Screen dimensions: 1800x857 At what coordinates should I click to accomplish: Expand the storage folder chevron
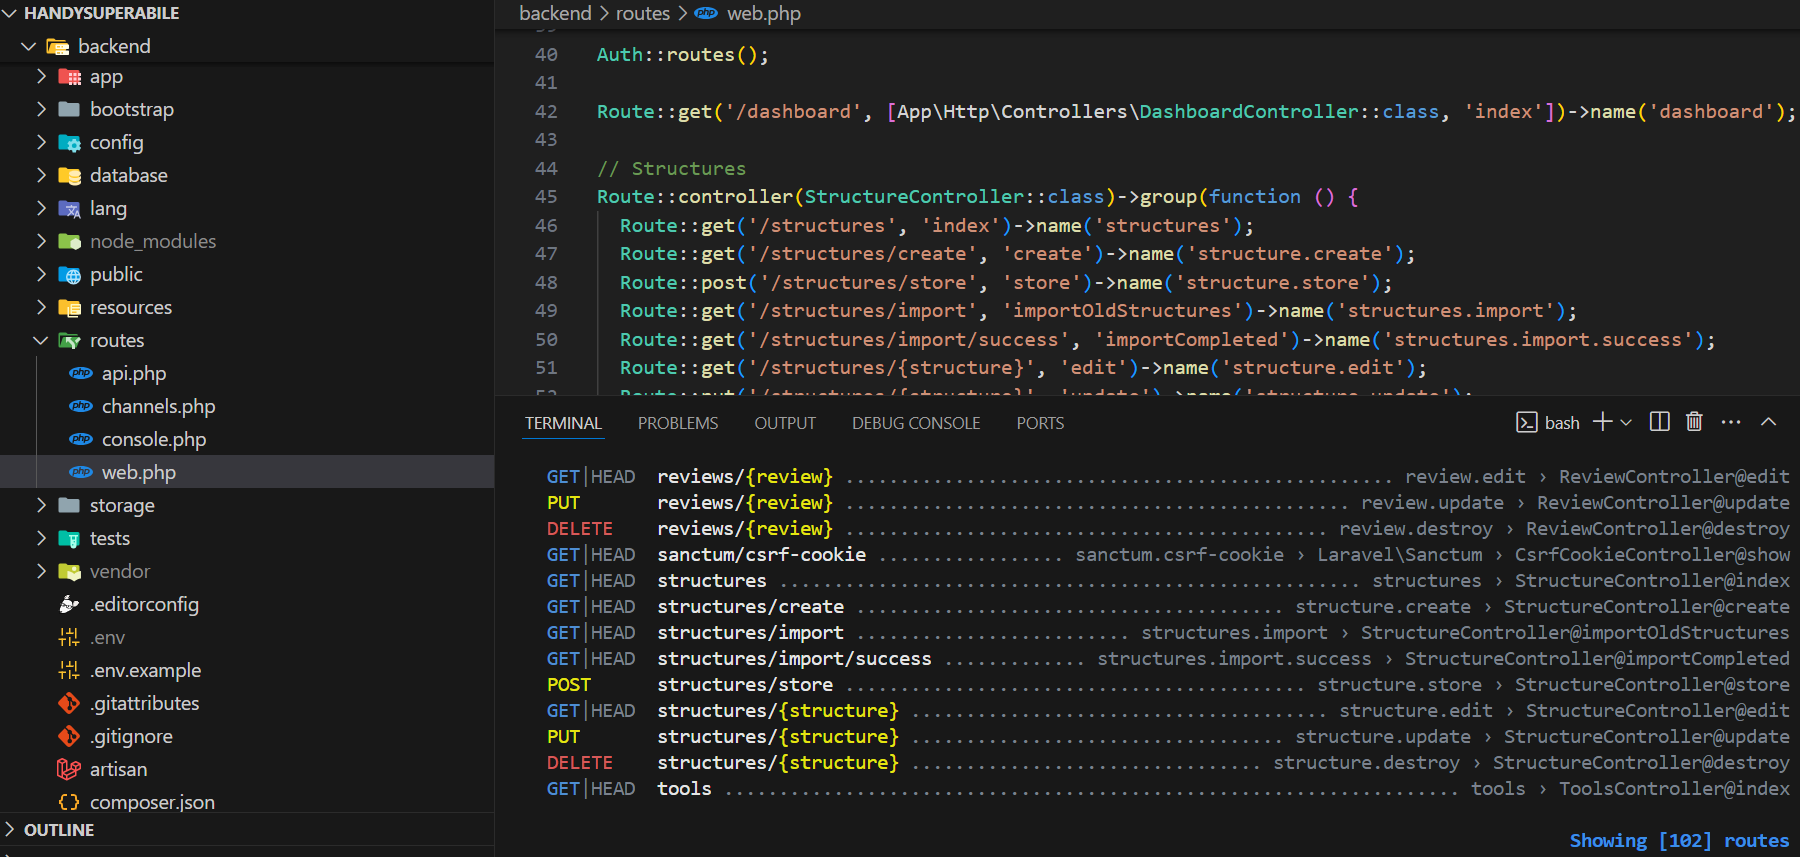coord(41,505)
